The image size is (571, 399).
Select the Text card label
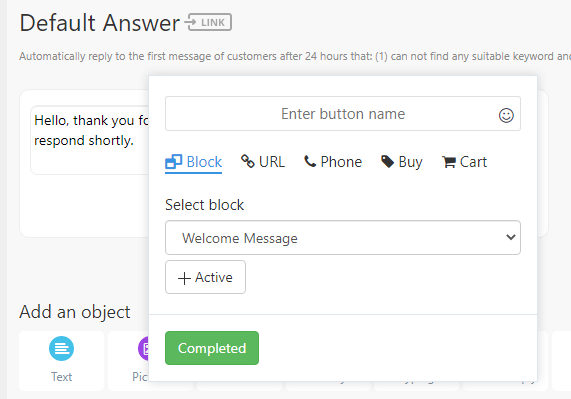click(62, 377)
